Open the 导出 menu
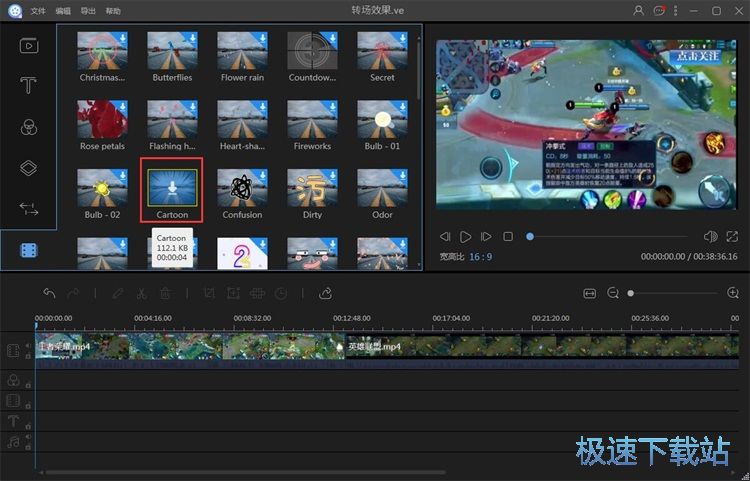This screenshot has height=481, width=750. (88, 11)
